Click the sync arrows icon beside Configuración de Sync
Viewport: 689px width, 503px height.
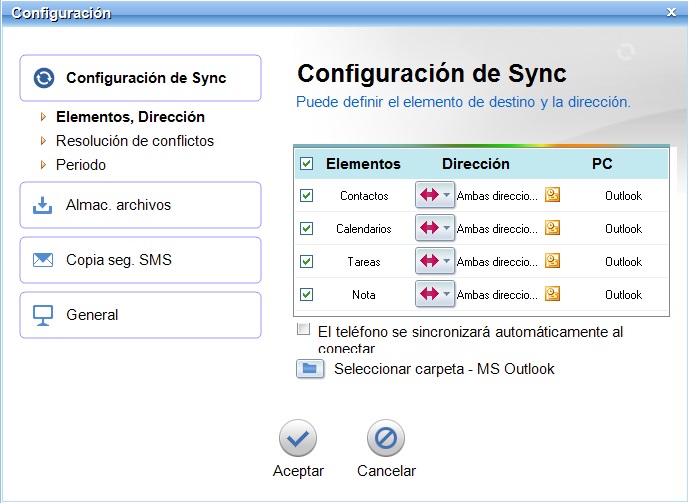pyautogui.click(x=44, y=78)
